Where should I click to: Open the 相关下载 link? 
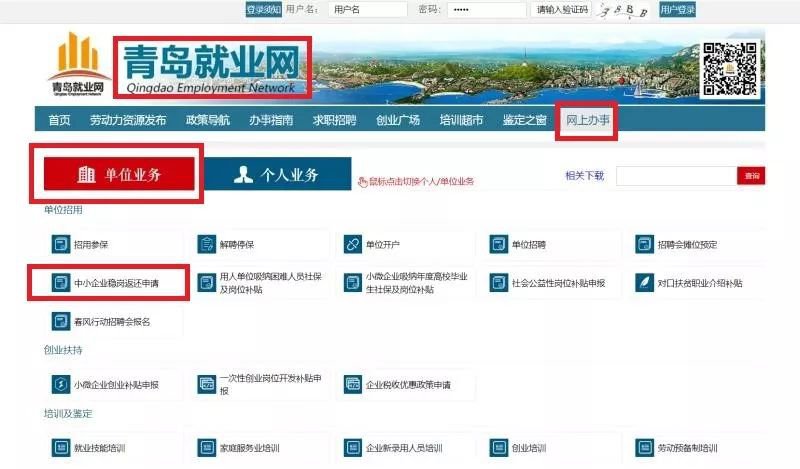coord(584,176)
